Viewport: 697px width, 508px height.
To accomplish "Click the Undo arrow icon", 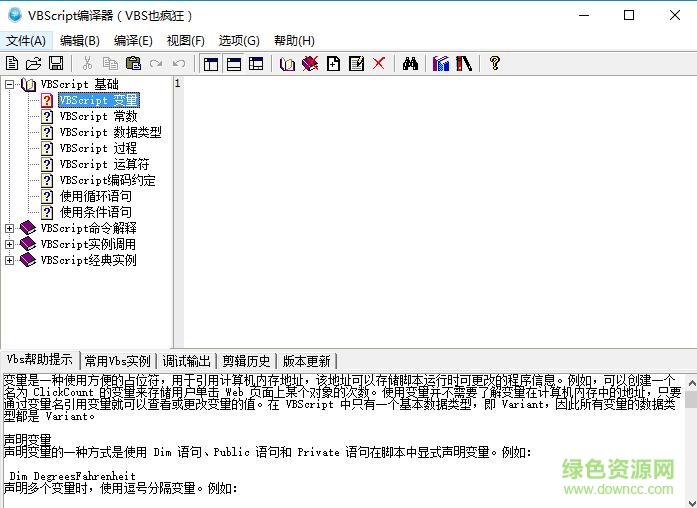I will [x=179, y=64].
